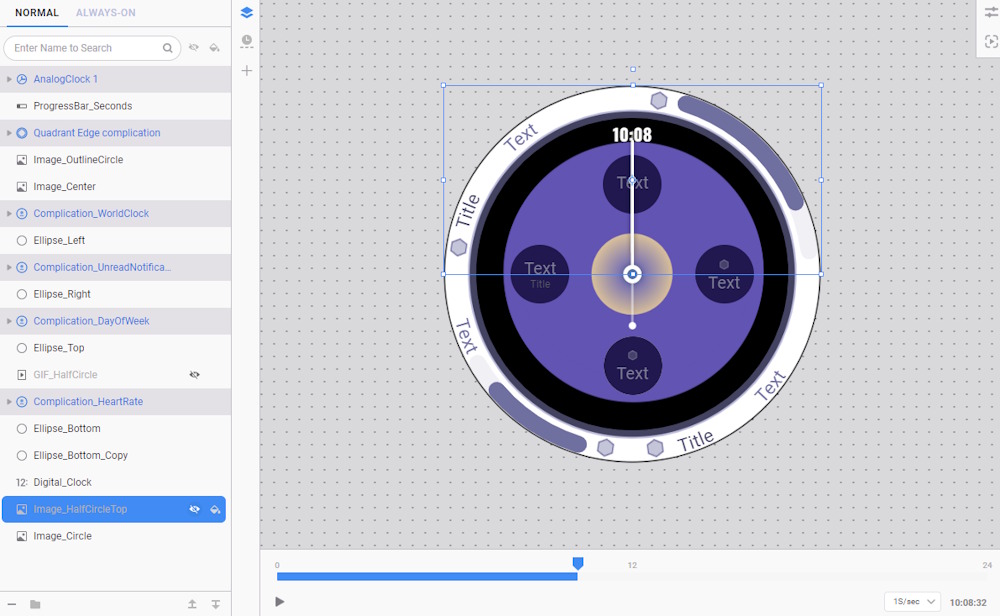This screenshot has height=616, width=1000.
Task: Open the 1S/sec playback speed dropdown
Action: tap(911, 602)
